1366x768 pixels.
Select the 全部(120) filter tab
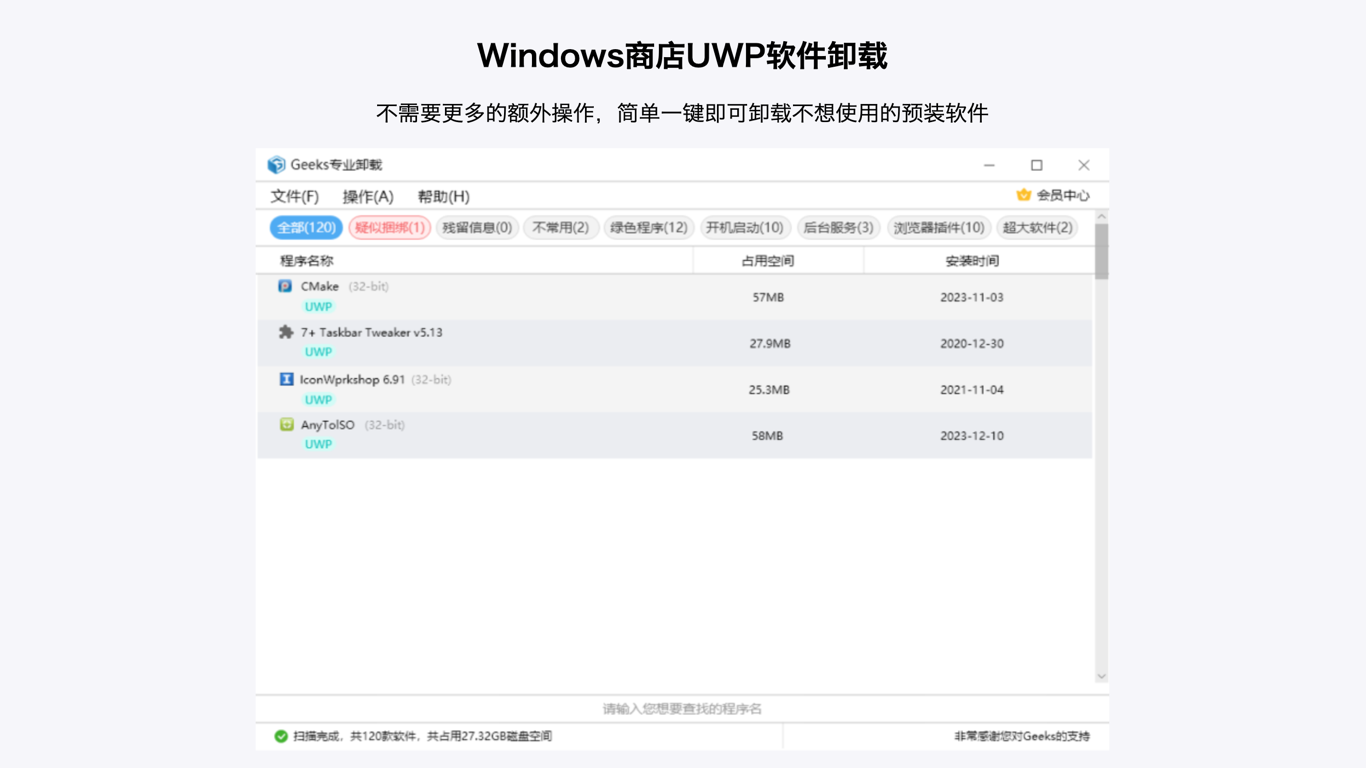pyautogui.click(x=306, y=228)
